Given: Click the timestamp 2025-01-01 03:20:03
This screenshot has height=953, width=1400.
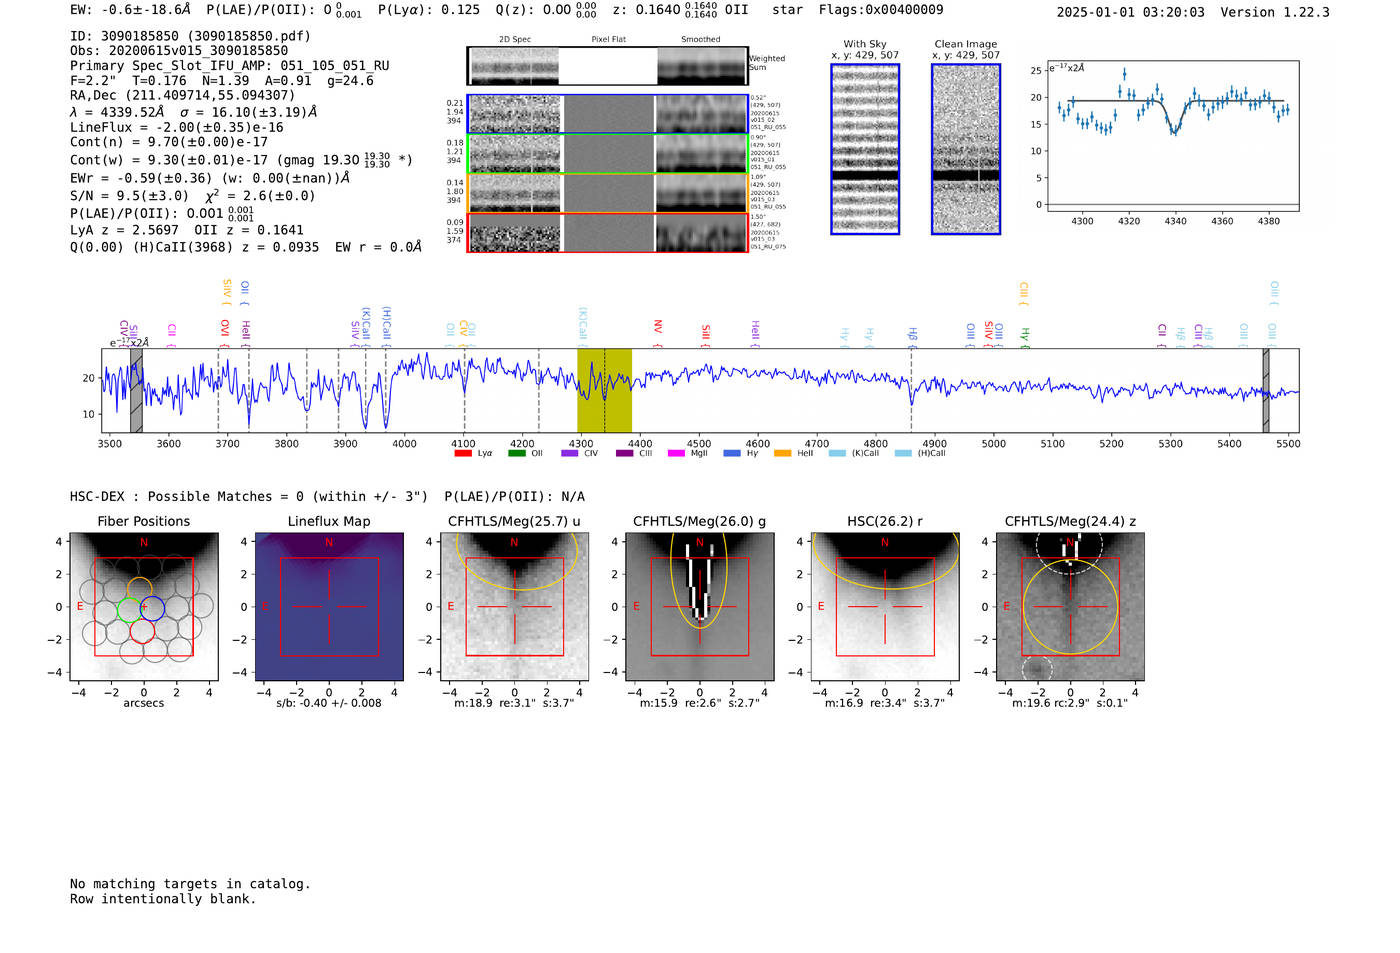Looking at the screenshot, I should coord(1131,12).
